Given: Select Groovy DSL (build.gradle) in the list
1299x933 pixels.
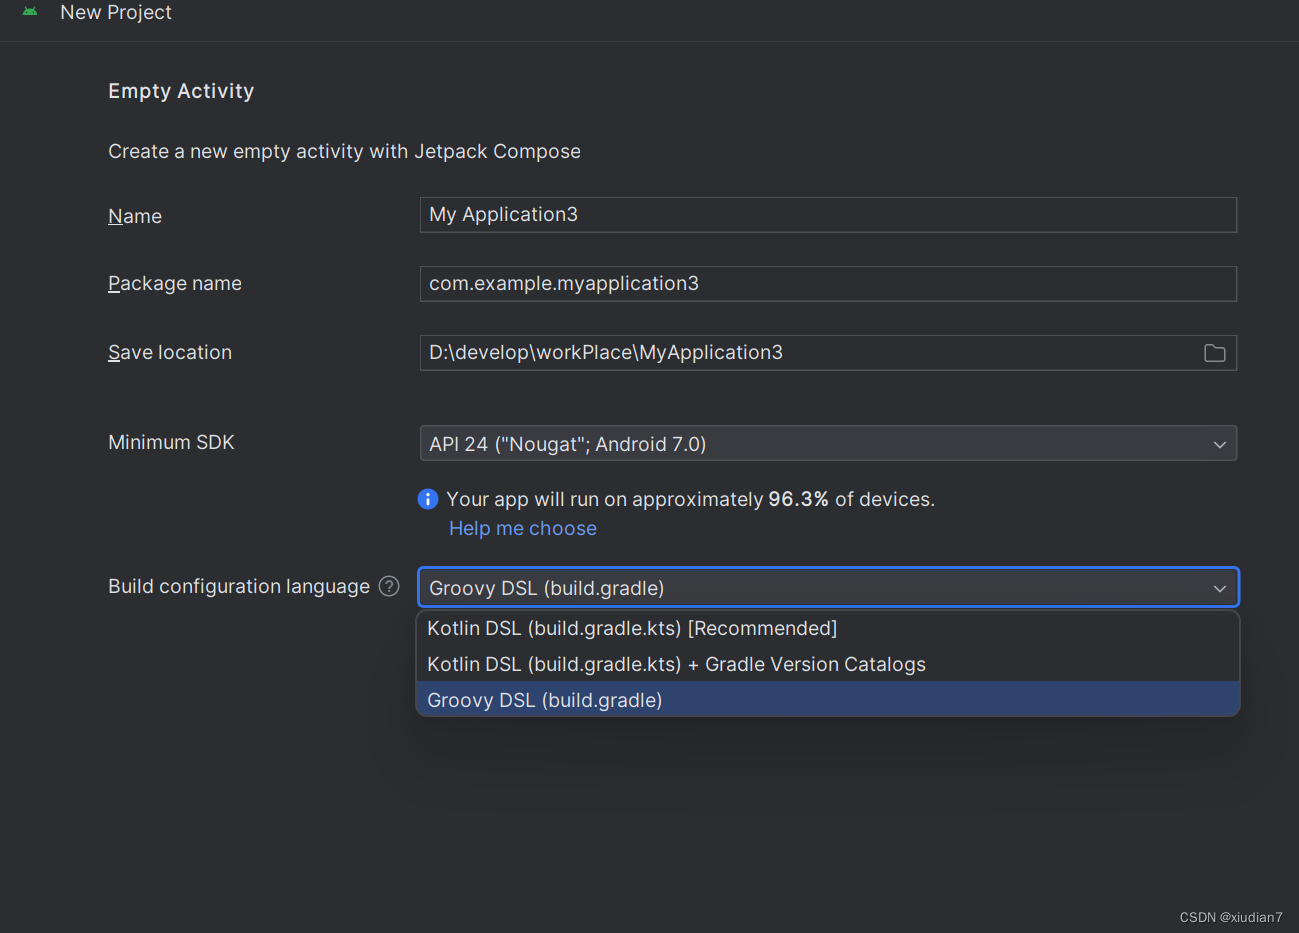Looking at the screenshot, I should point(828,700).
